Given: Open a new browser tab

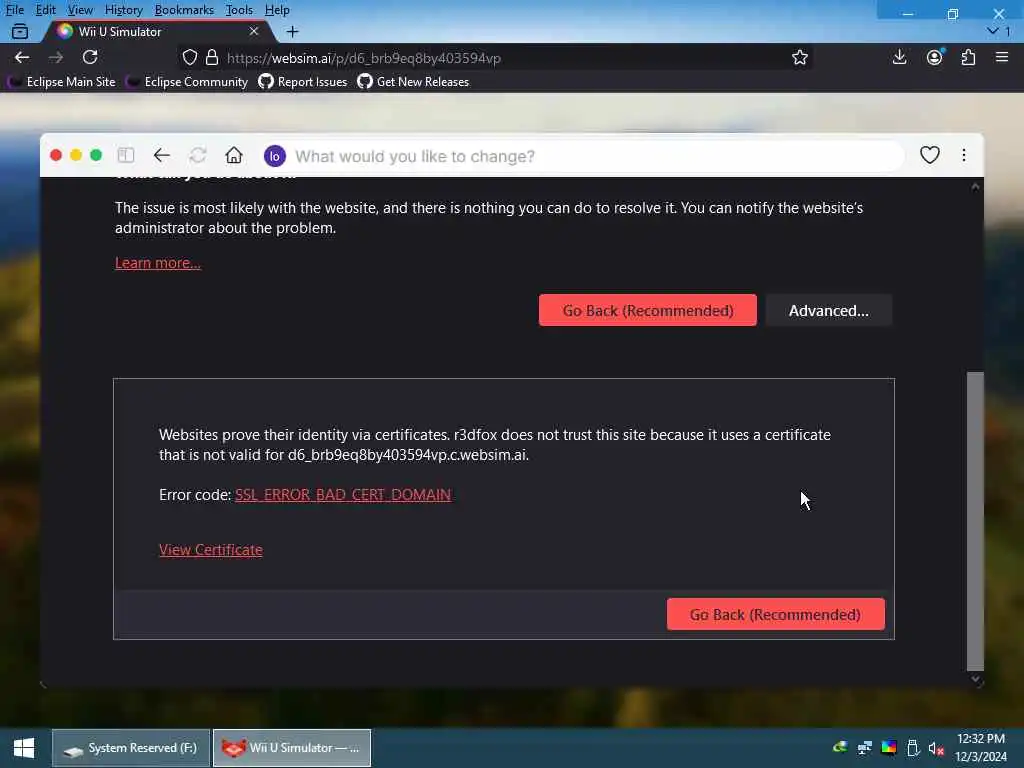Looking at the screenshot, I should pos(293,31).
